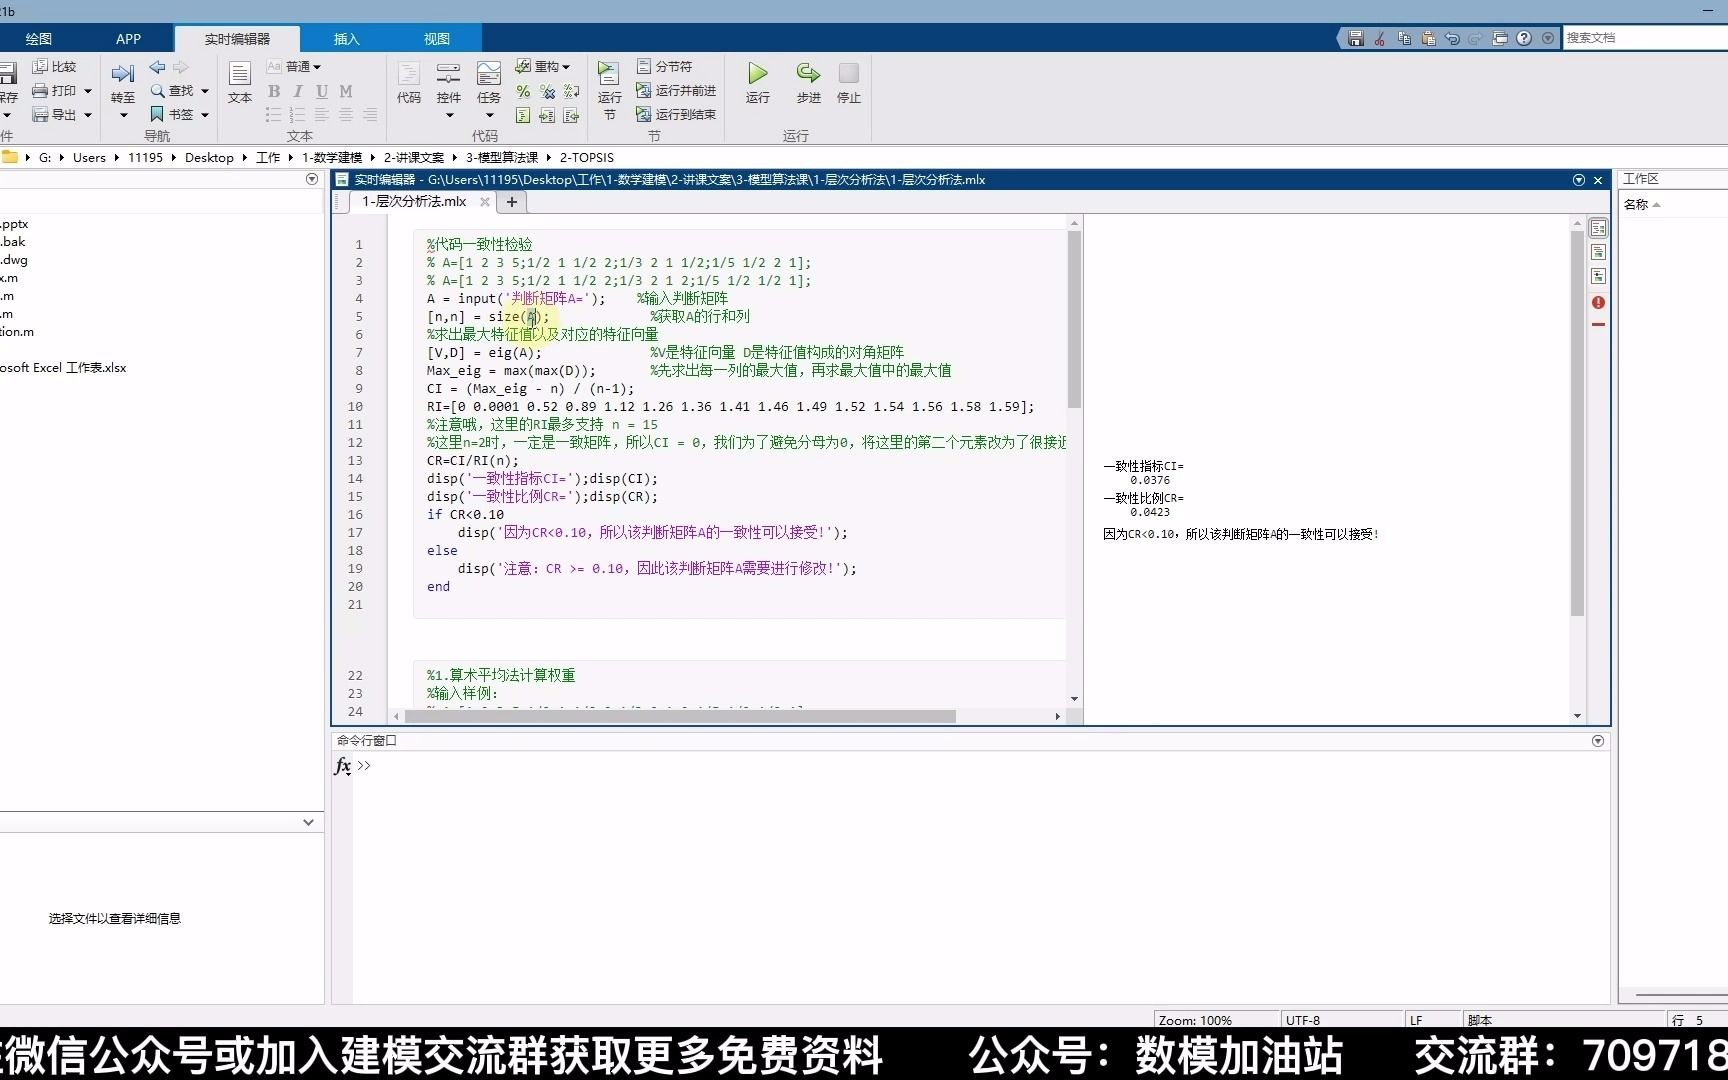Click the quick-access paste icon
The width and height of the screenshot is (1728, 1080).
pyautogui.click(x=1428, y=38)
